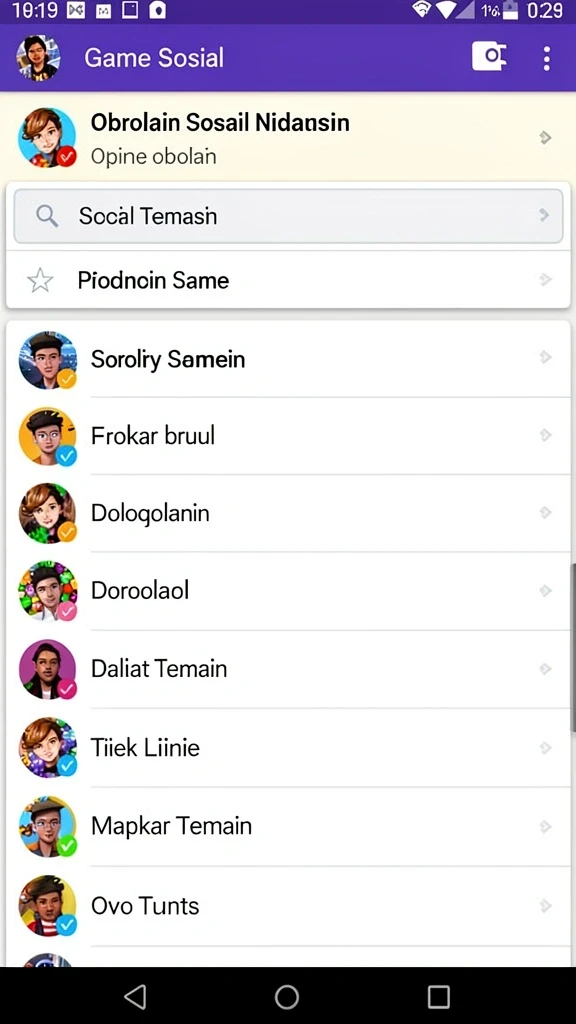Tap the blue check badge on Frokar bruul
576x1024 pixels.
66,456
